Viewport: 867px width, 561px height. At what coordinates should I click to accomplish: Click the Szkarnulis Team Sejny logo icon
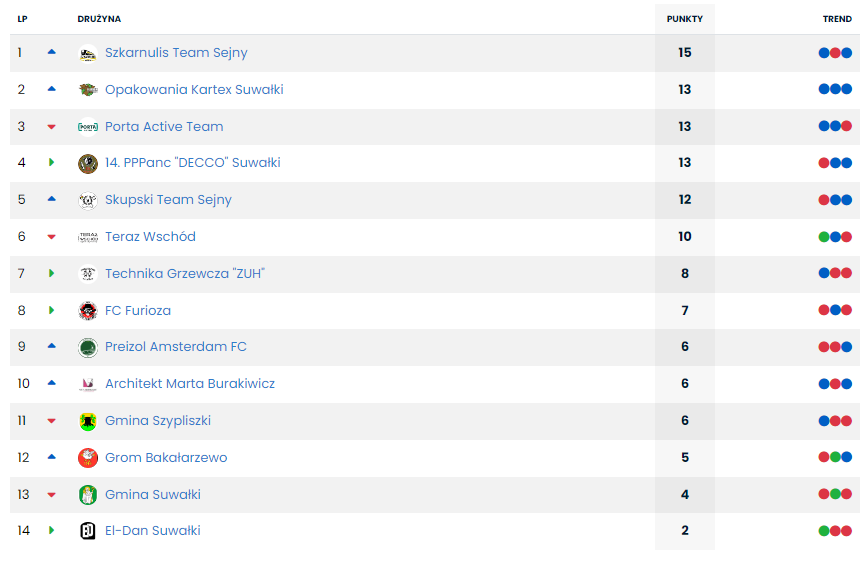87,53
